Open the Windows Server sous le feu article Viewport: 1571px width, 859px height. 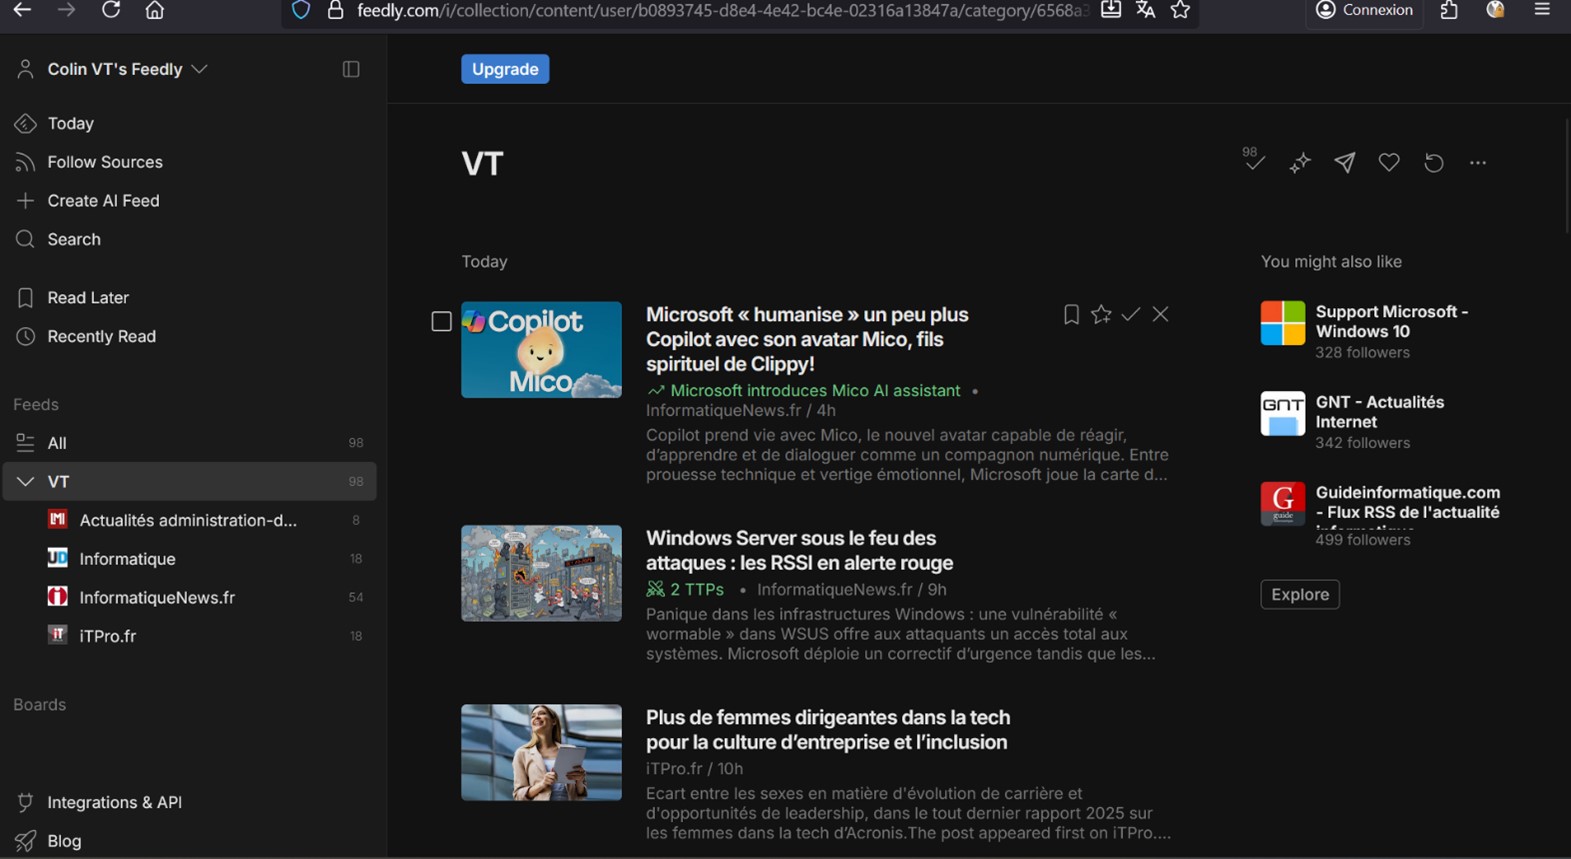[x=799, y=550]
